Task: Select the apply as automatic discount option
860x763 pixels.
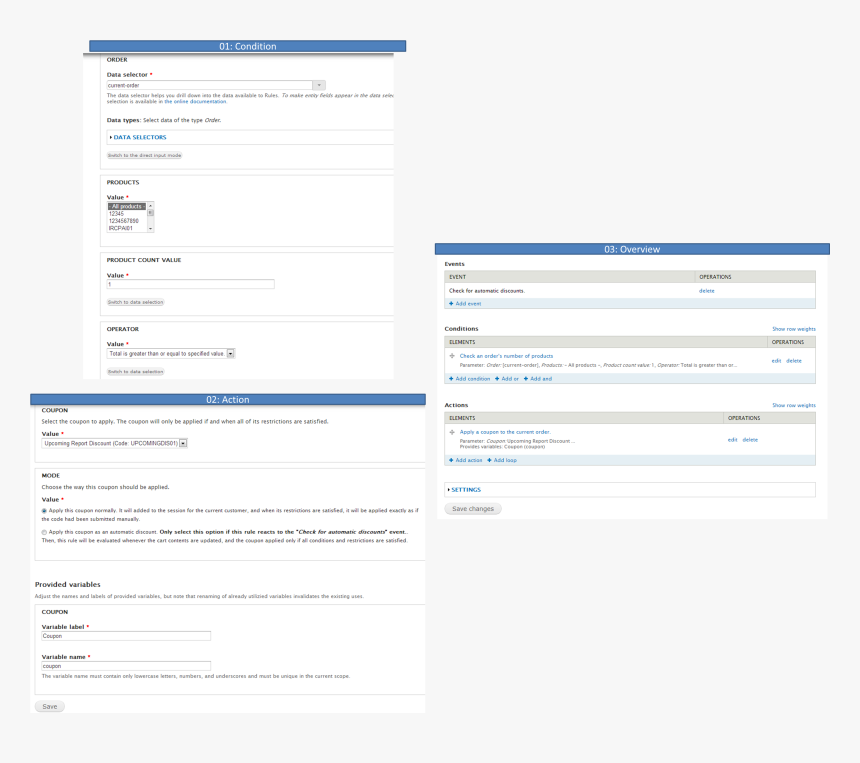Action: 44,532
